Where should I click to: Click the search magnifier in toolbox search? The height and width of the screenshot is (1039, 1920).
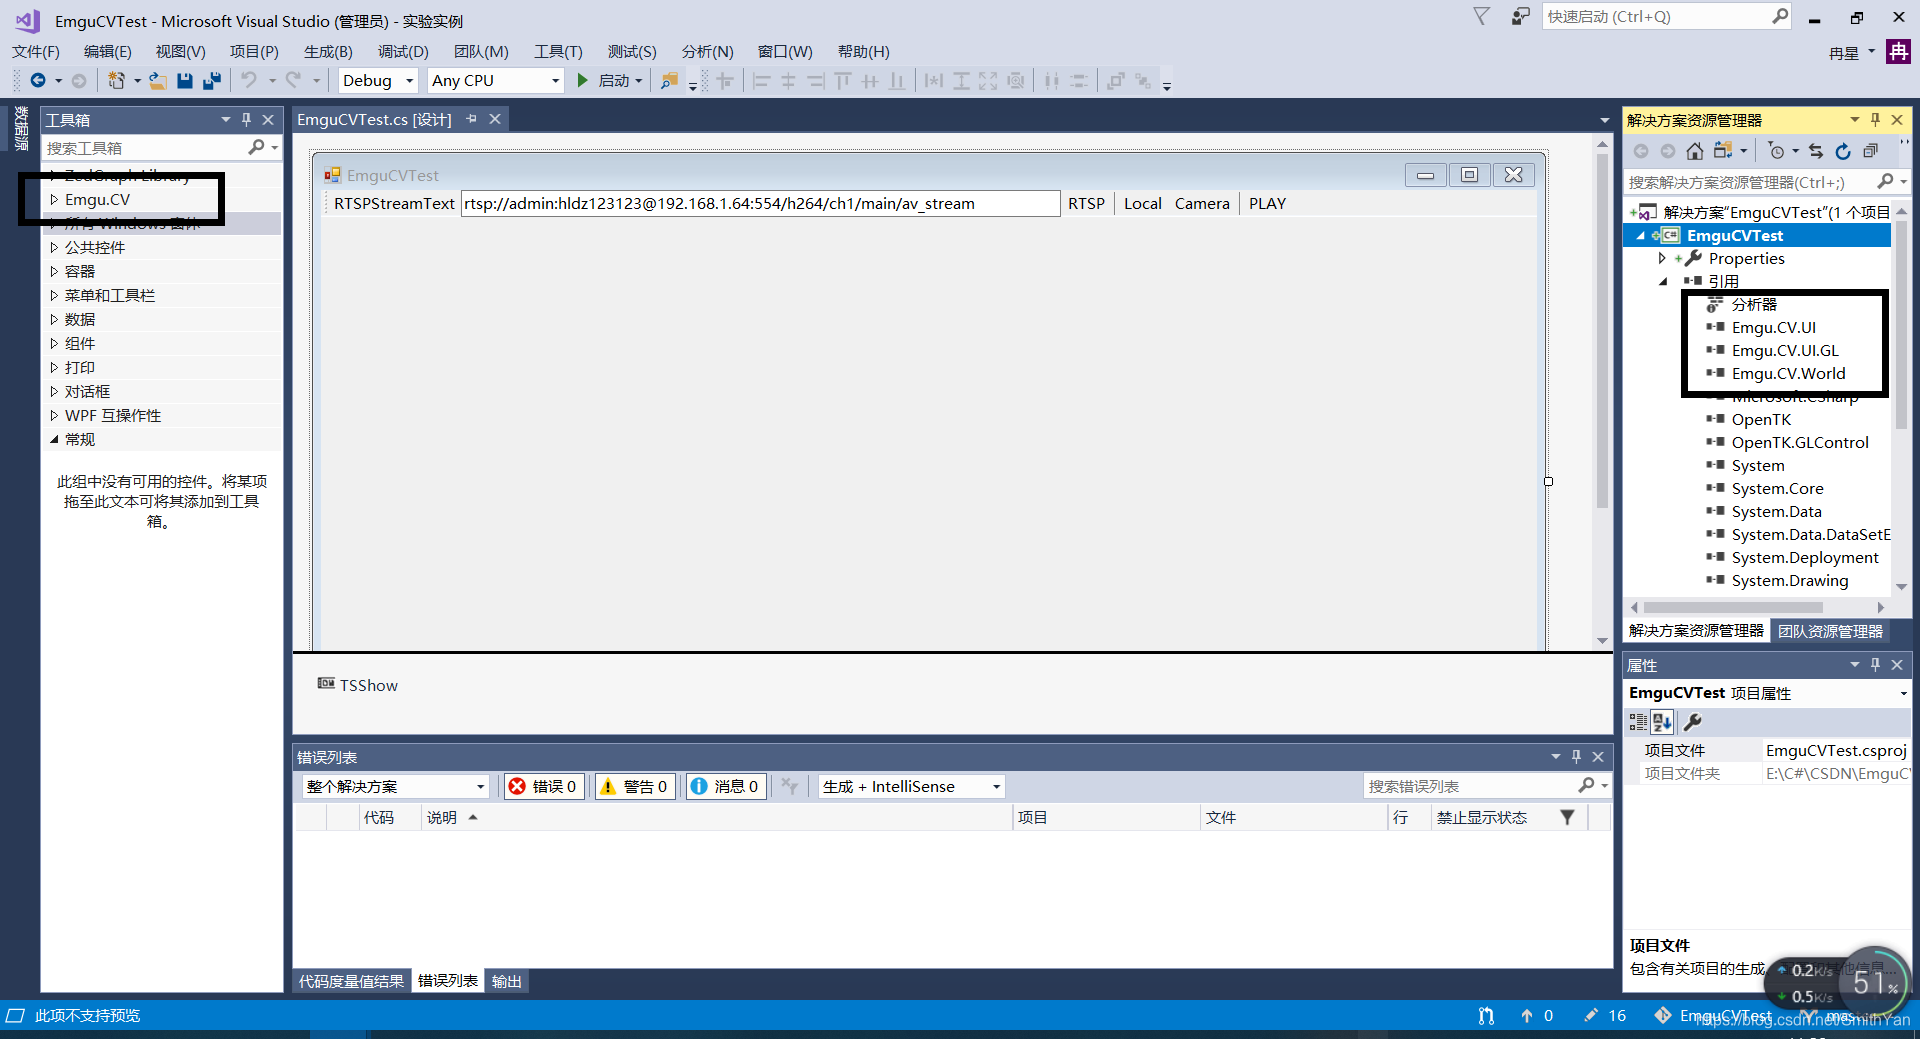click(x=256, y=147)
